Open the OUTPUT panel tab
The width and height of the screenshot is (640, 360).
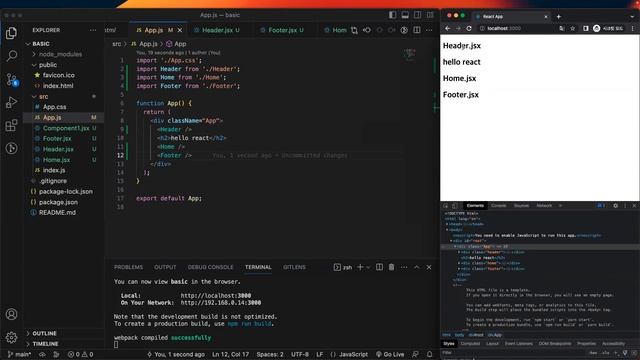pyautogui.click(x=165, y=267)
